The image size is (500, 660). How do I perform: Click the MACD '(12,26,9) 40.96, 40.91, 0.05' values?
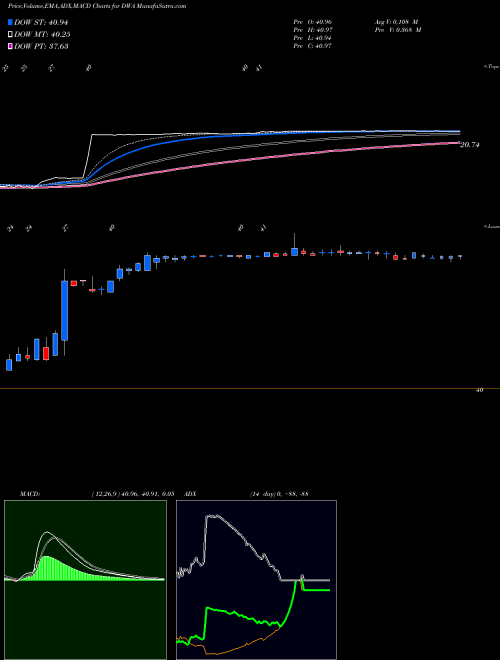click(x=133, y=494)
